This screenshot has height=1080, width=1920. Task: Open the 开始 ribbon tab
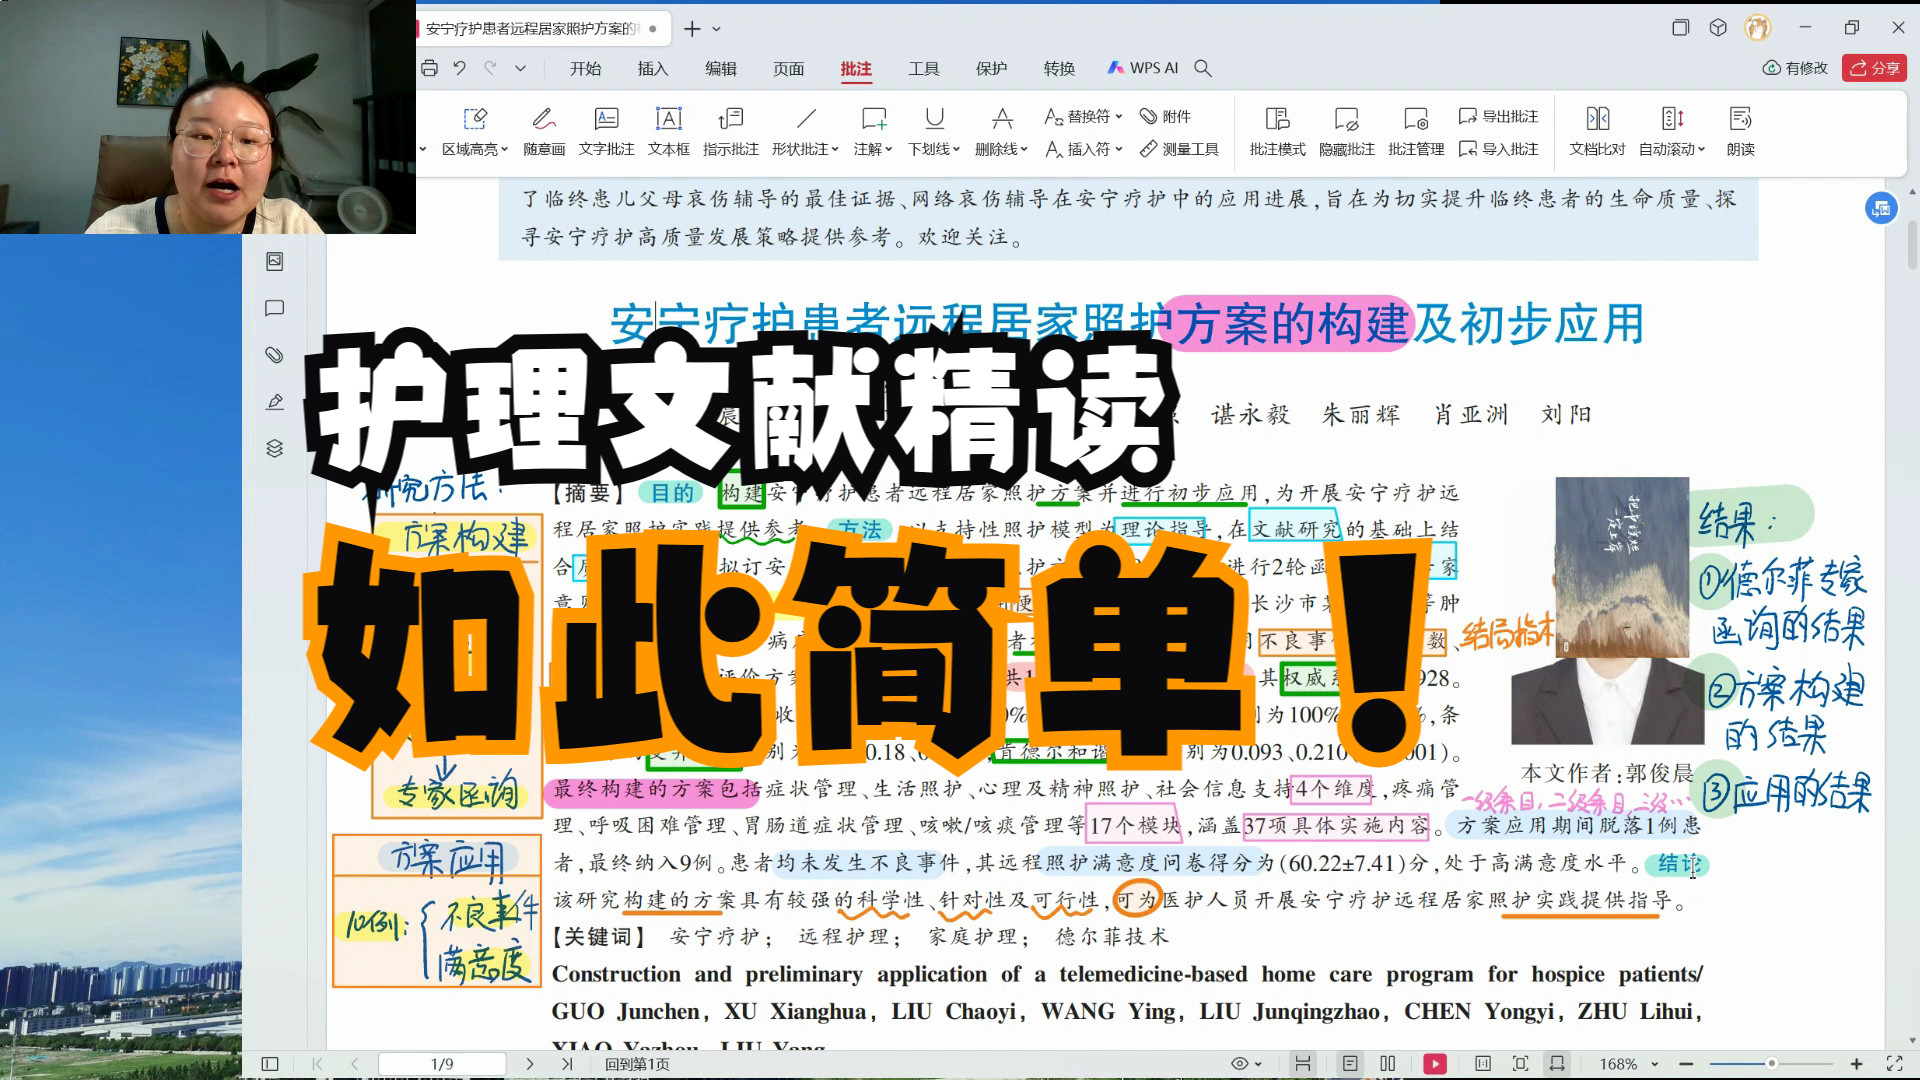(585, 68)
